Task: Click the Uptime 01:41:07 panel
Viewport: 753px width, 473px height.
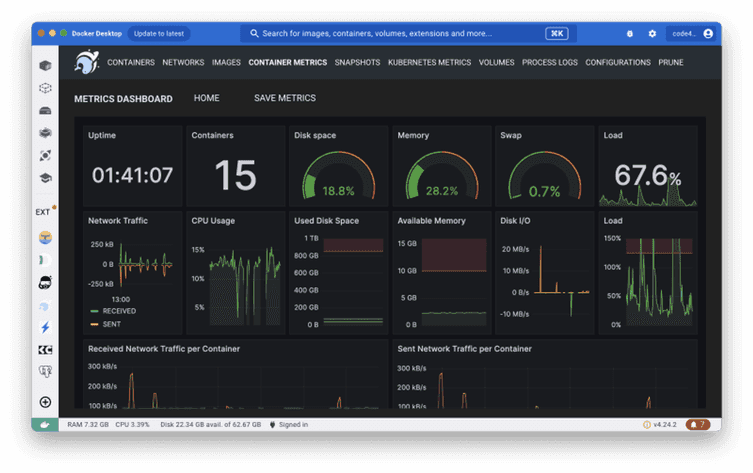Action: point(133,166)
